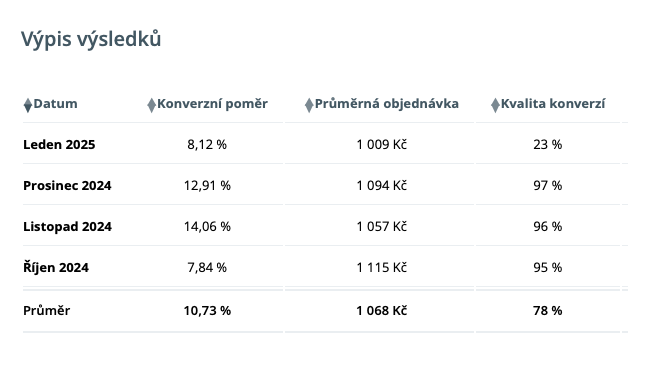Select the 1 094 Kč order value
Viewport: 658px width, 374px height.
pos(381,186)
